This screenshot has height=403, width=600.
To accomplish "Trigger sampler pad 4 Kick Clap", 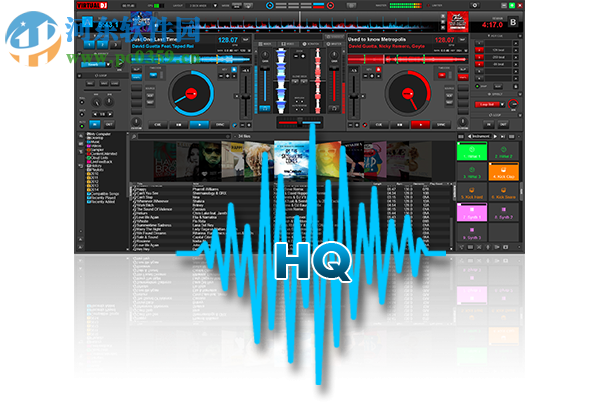I will 504,171.
